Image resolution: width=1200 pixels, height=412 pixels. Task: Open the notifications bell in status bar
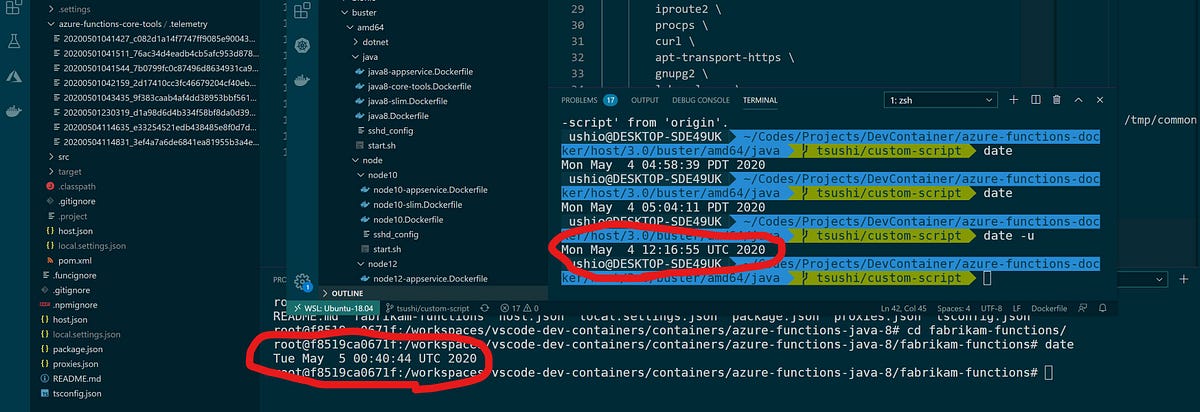(1103, 307)
